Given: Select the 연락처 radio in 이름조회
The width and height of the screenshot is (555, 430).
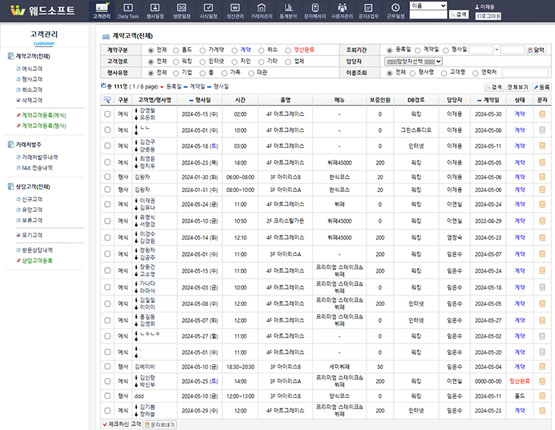Looking at the screenshot, I should coord(475,73).
